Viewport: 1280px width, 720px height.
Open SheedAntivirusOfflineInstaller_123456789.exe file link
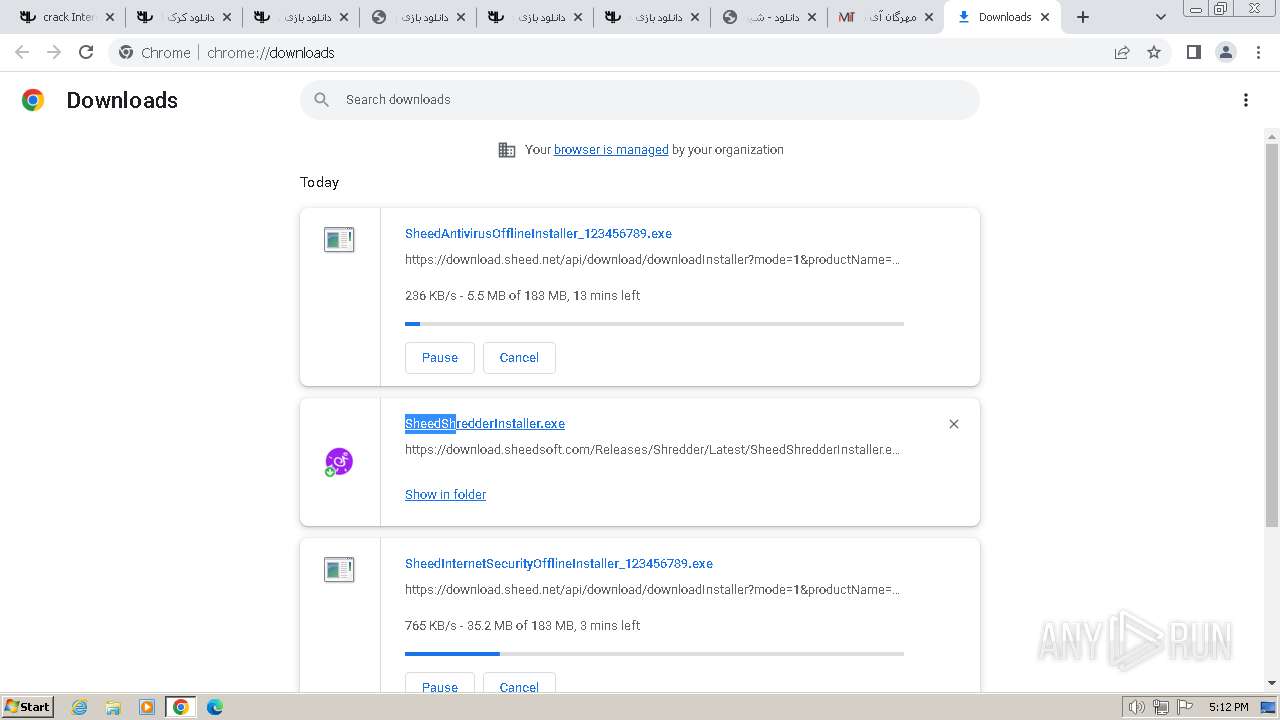538,234
